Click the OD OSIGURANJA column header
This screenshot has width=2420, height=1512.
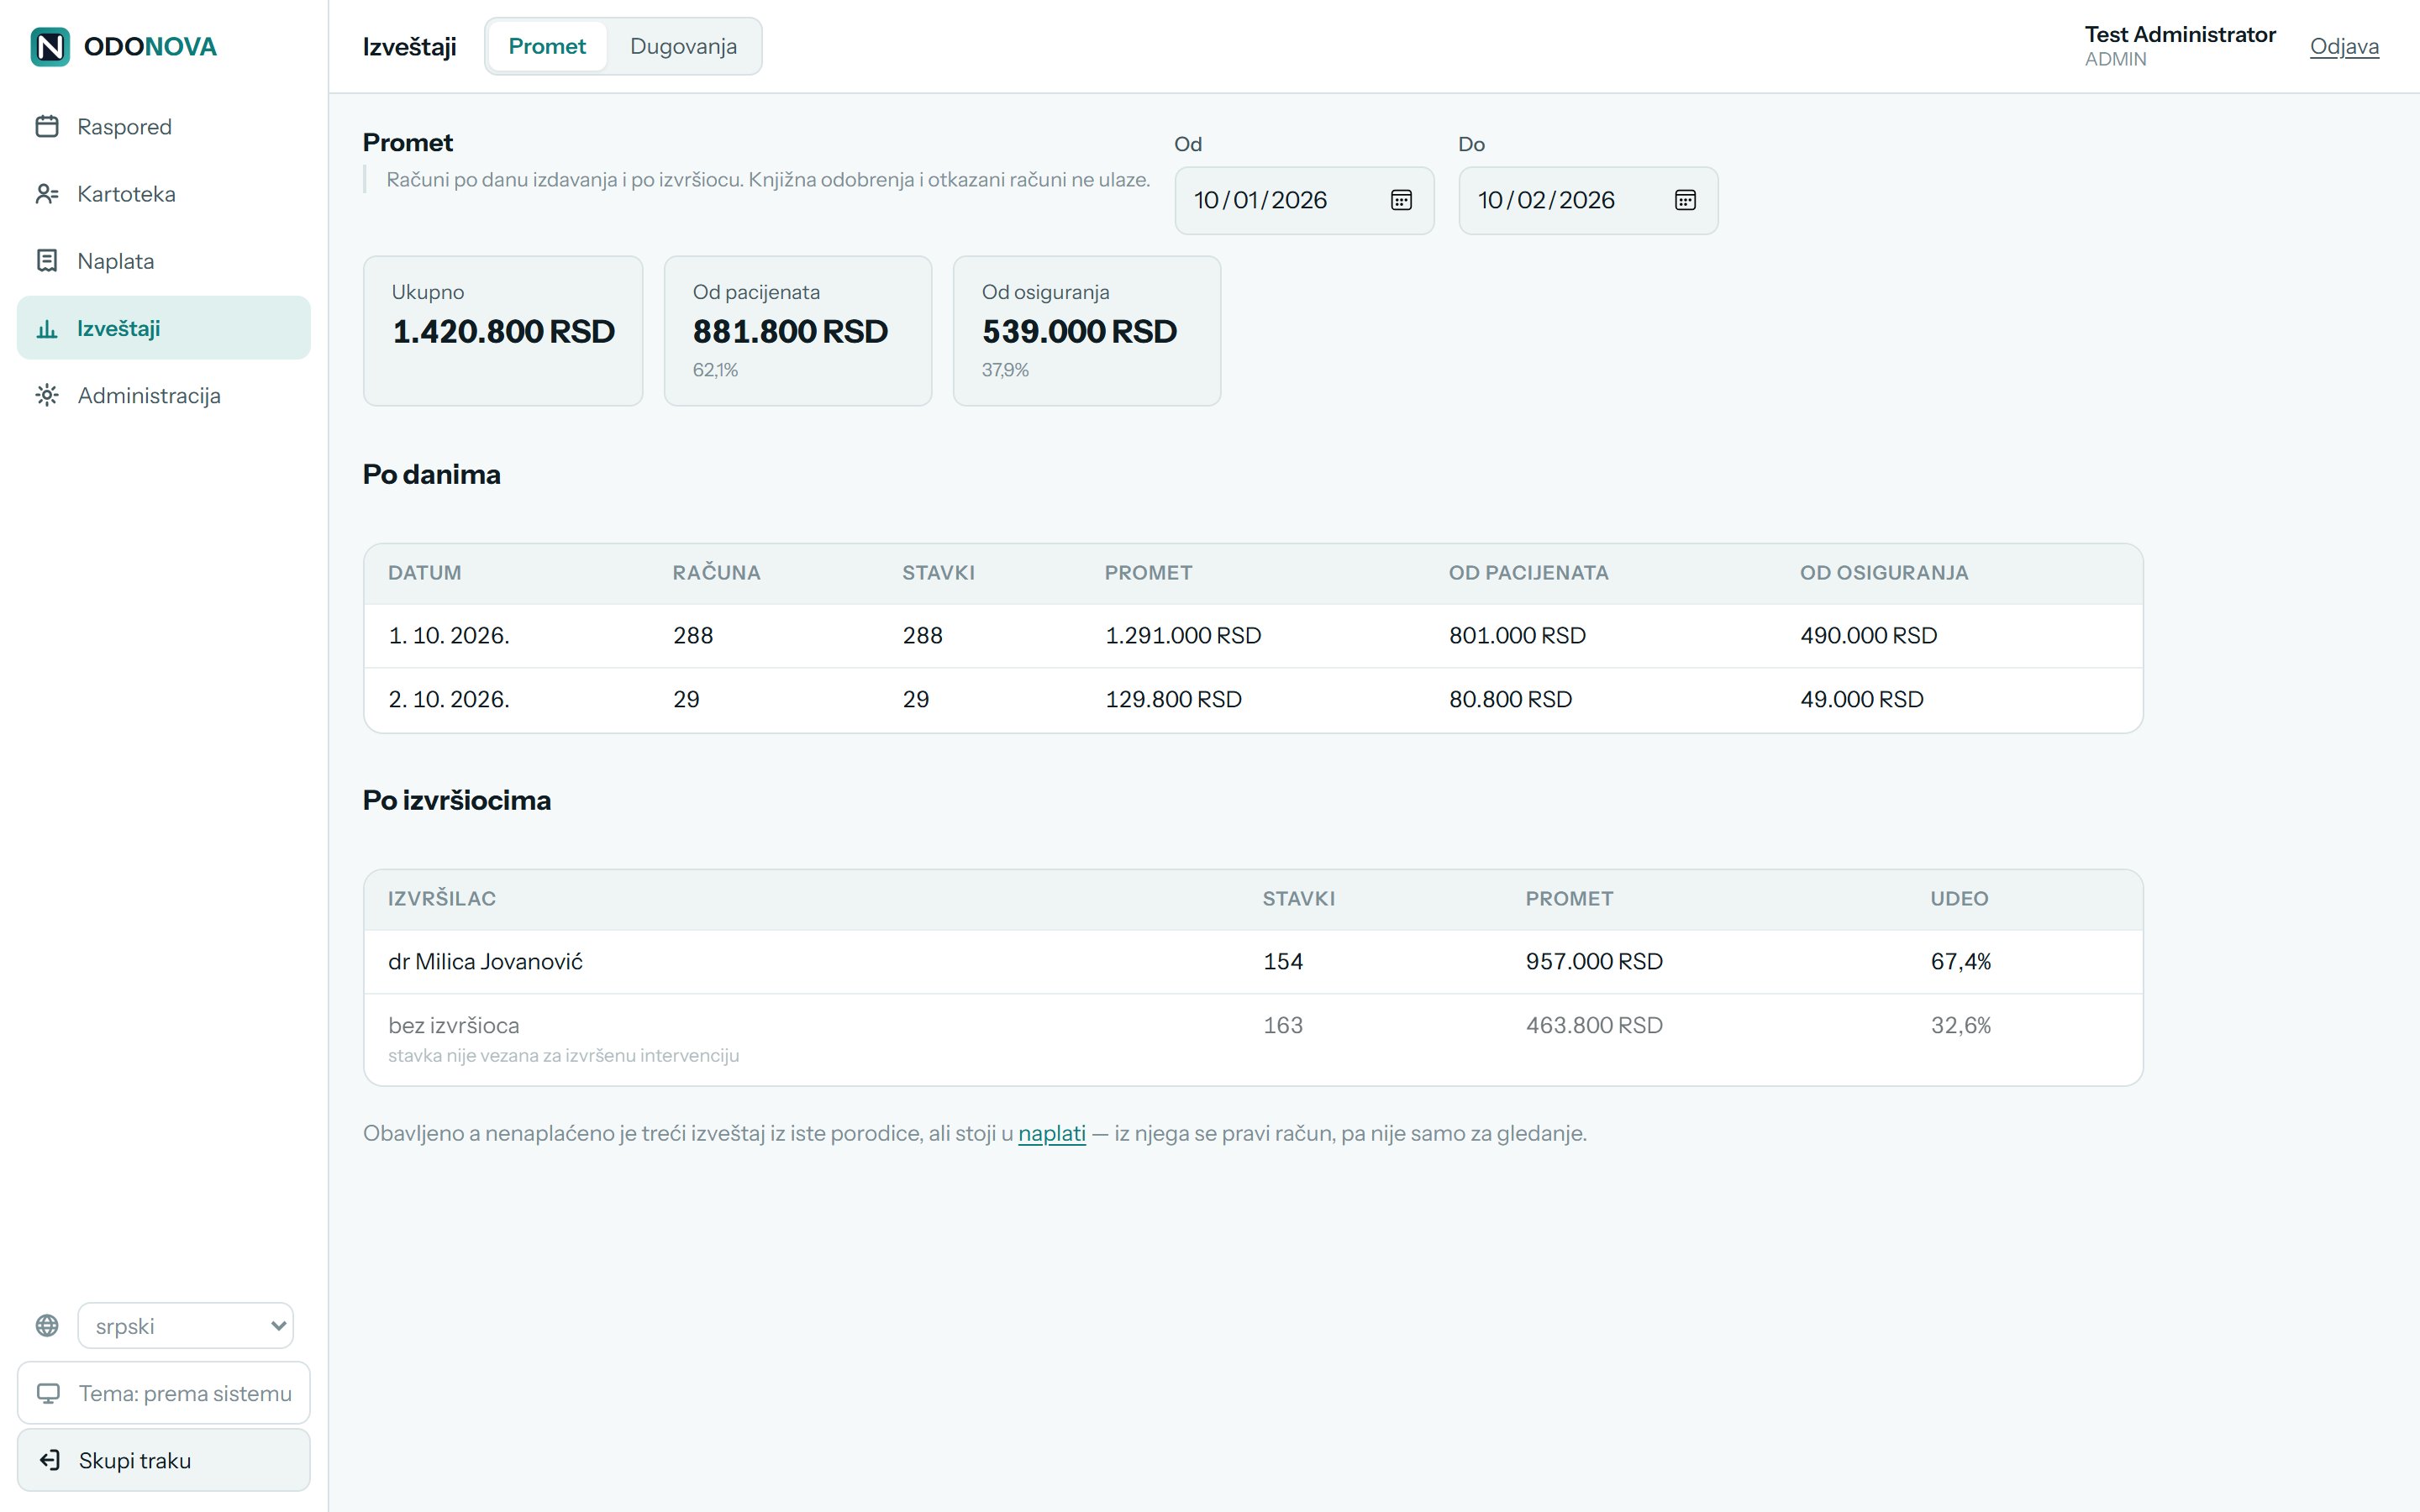pos(1884,573)
